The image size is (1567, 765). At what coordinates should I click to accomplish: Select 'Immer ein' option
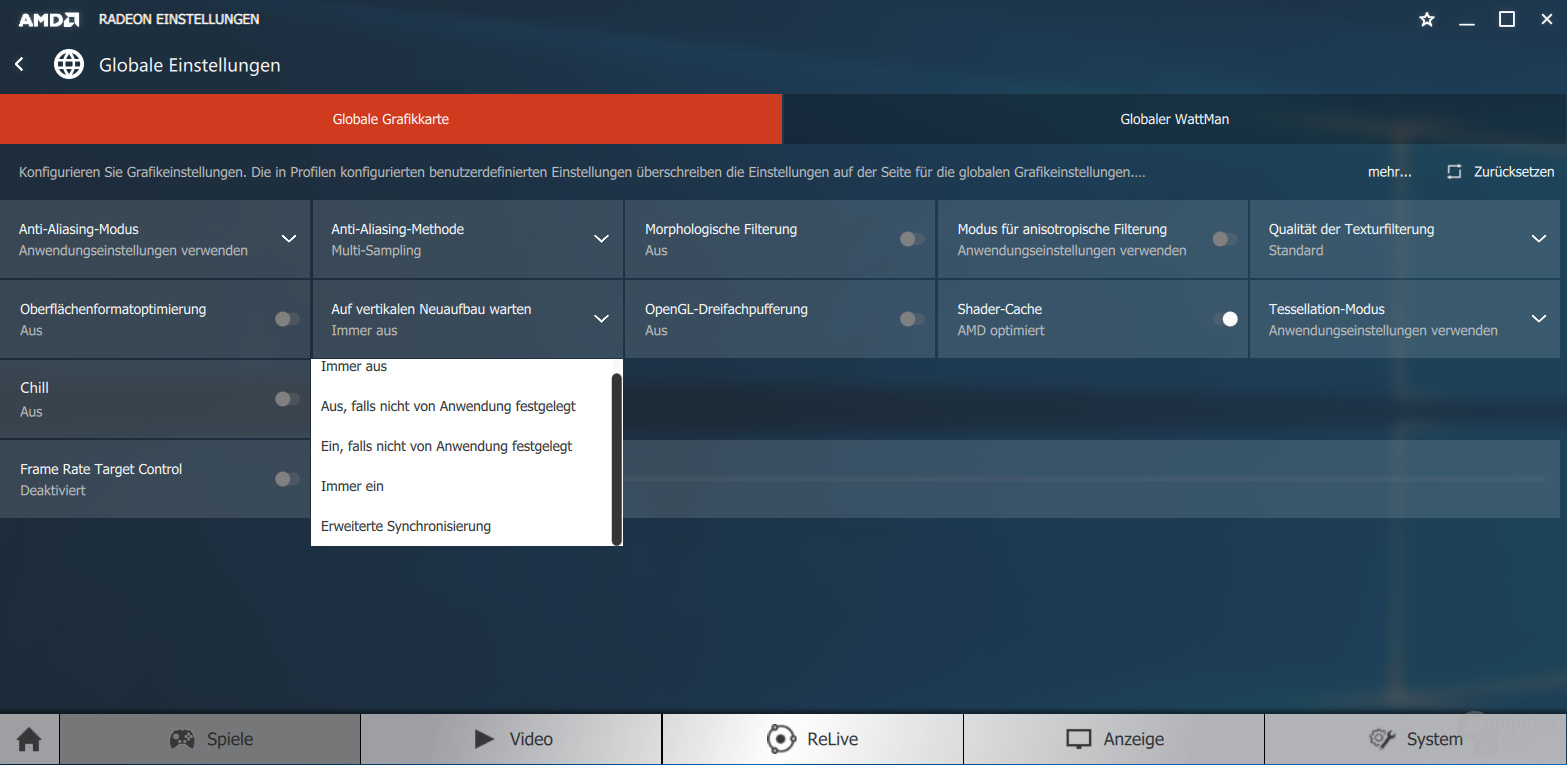[461, 486]
